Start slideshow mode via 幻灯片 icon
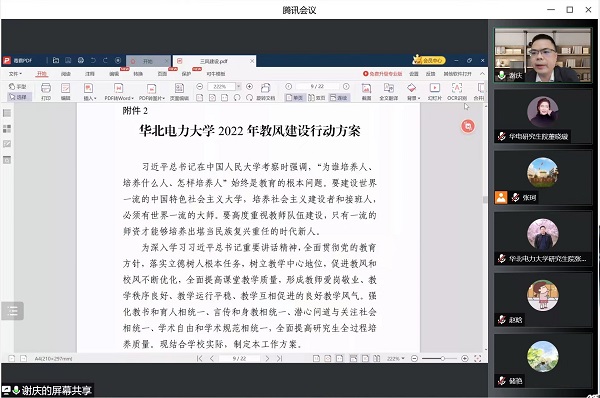Image resolution: width=600 pixels, height=398 pixels. 435,91
